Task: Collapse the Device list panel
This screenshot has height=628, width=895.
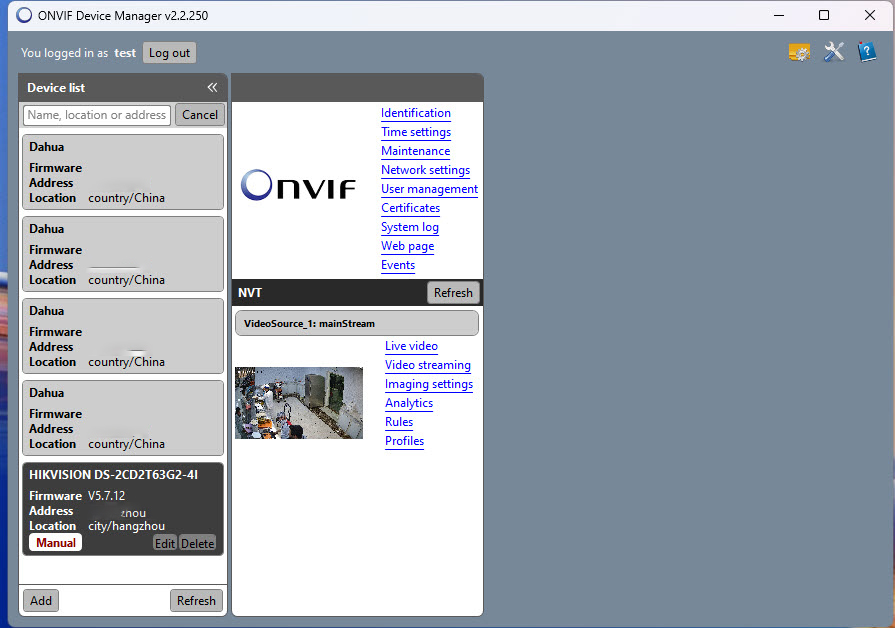Action: (x=212, y=88)
